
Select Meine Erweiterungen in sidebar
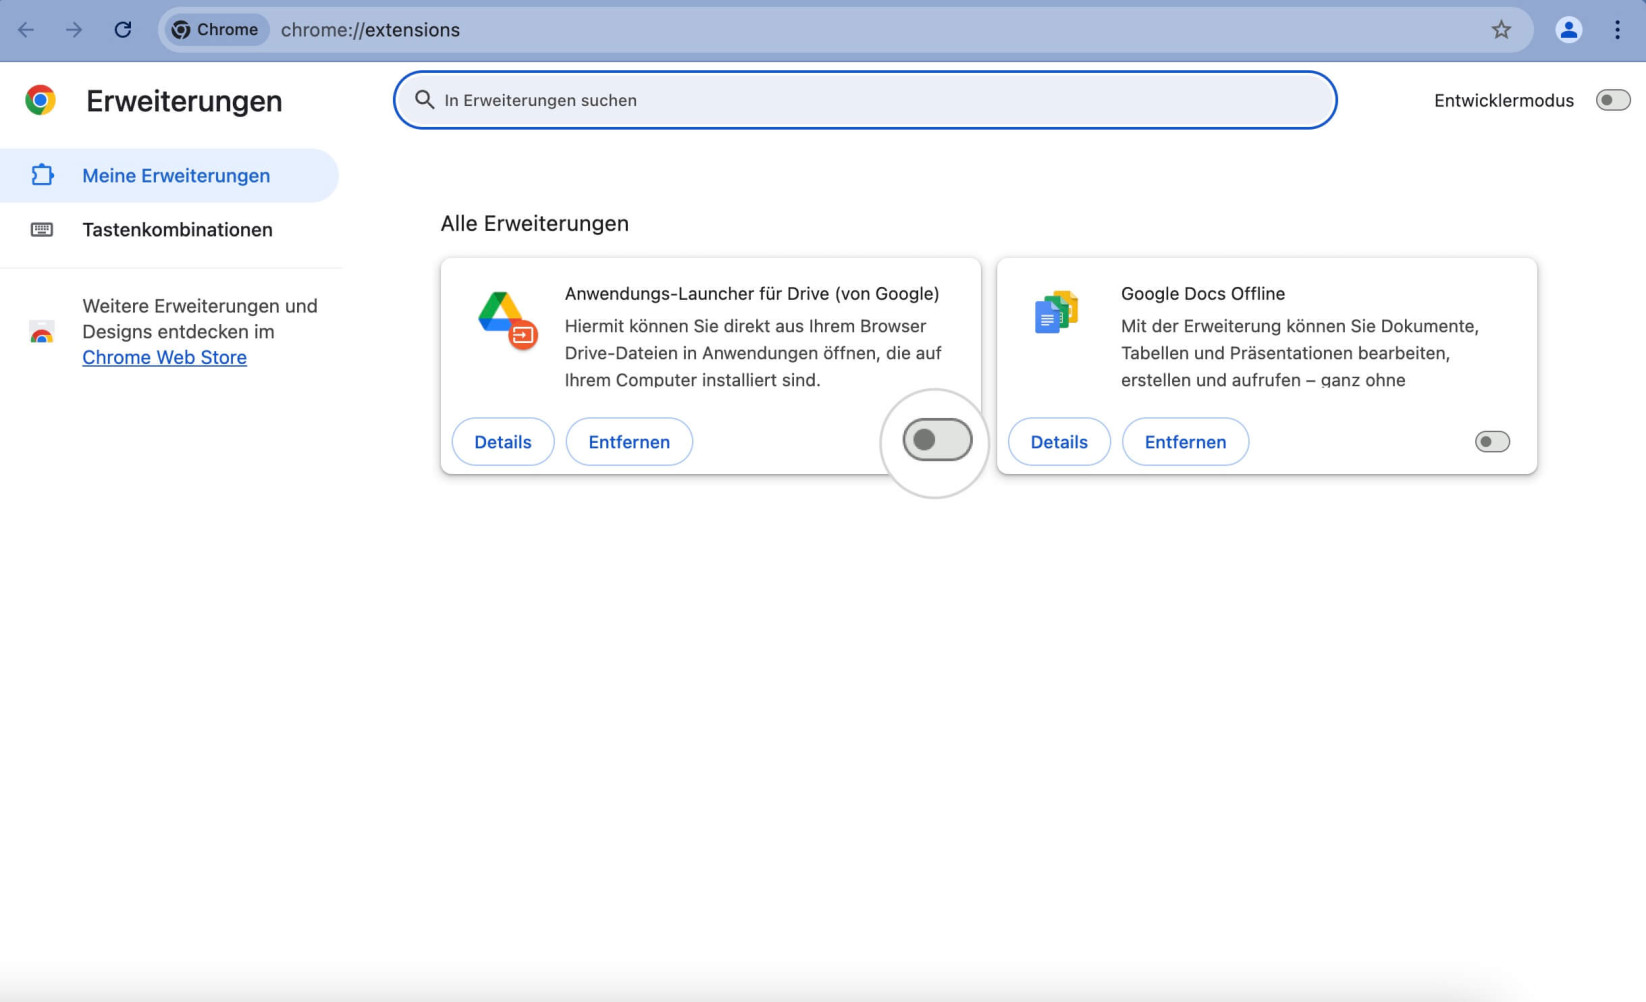tap(170, 176)
